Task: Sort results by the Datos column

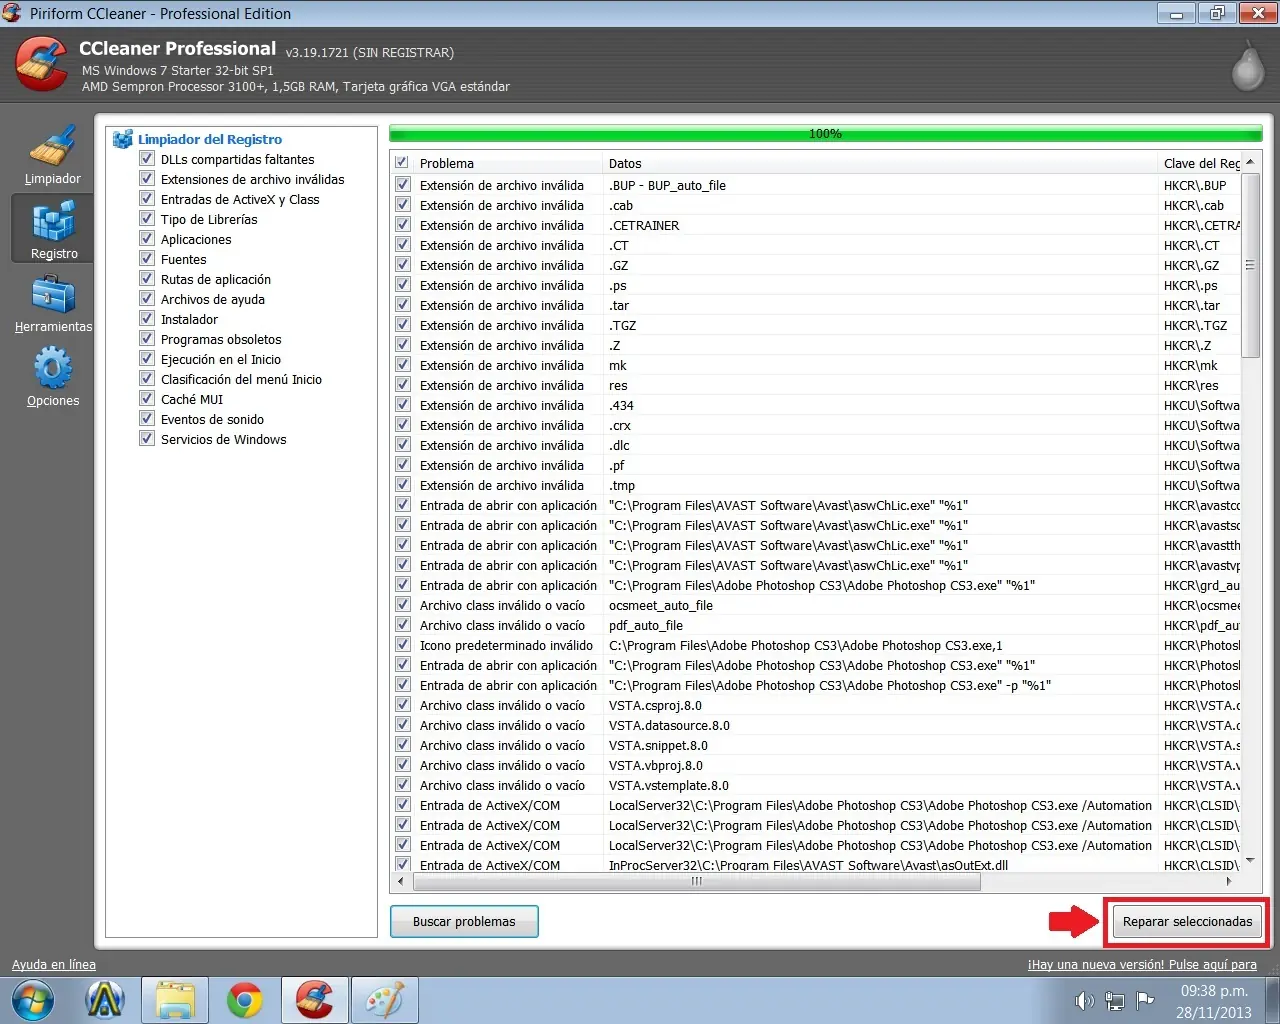Action: point(881,163)
